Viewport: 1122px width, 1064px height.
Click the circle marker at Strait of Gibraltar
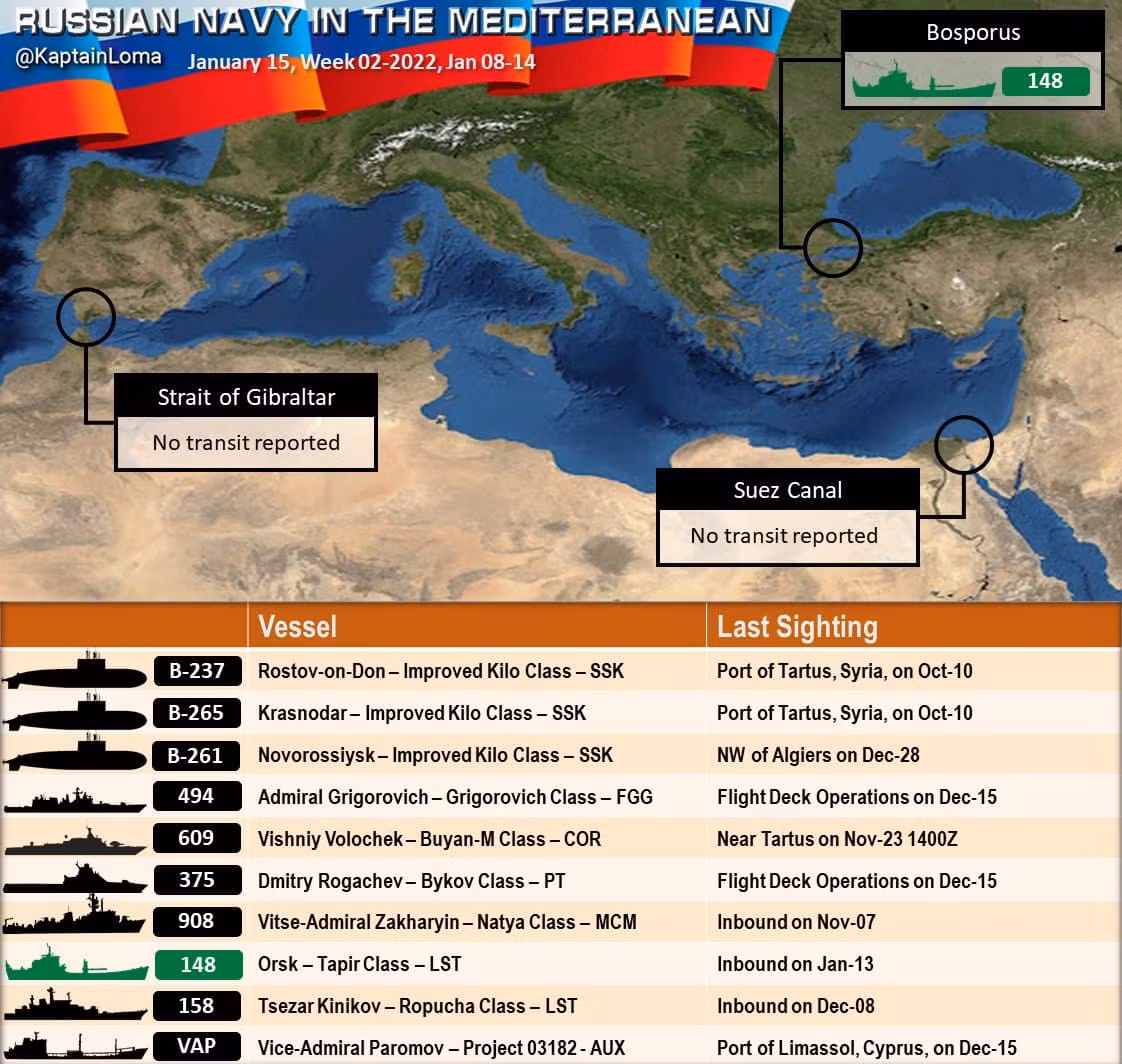pyautogui.click(x=86, y=317)
